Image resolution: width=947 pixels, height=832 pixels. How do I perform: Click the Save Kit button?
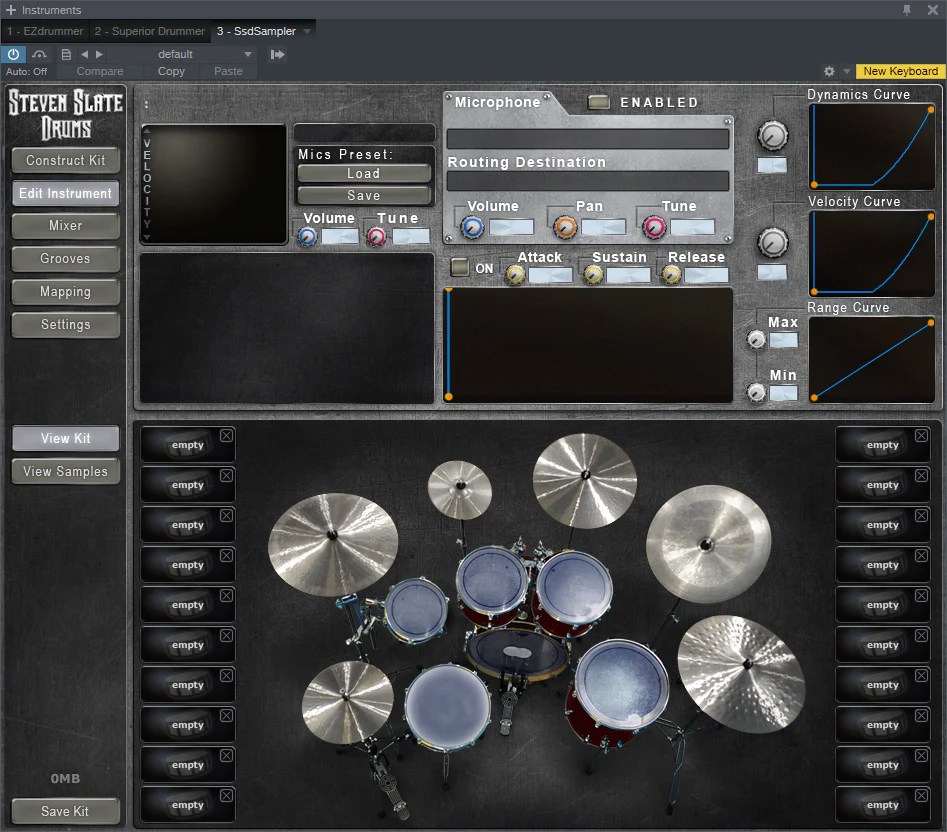[65, 811]
